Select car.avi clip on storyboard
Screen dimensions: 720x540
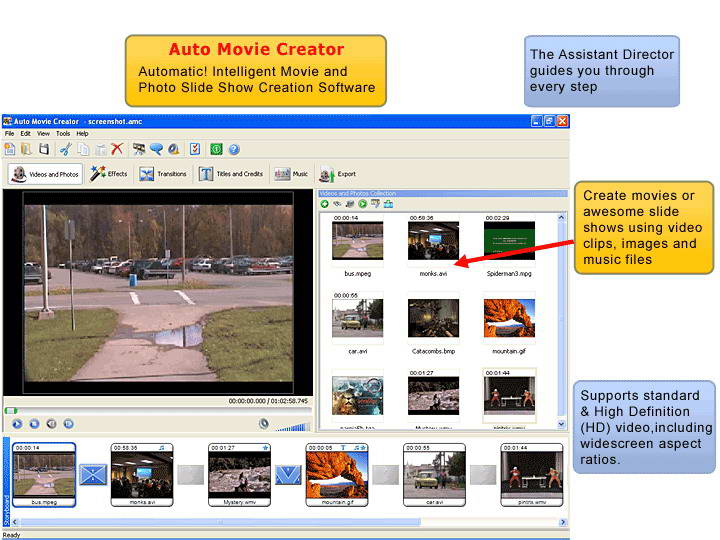click(434, 475)
